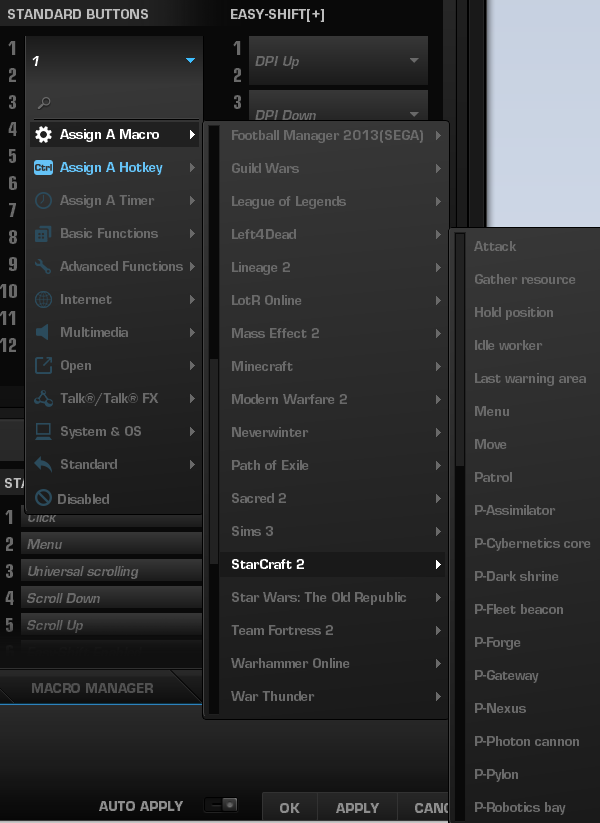Toggle the Auto Apply switch
Viewport: 600px width, 823px height.
pos(221,805)
